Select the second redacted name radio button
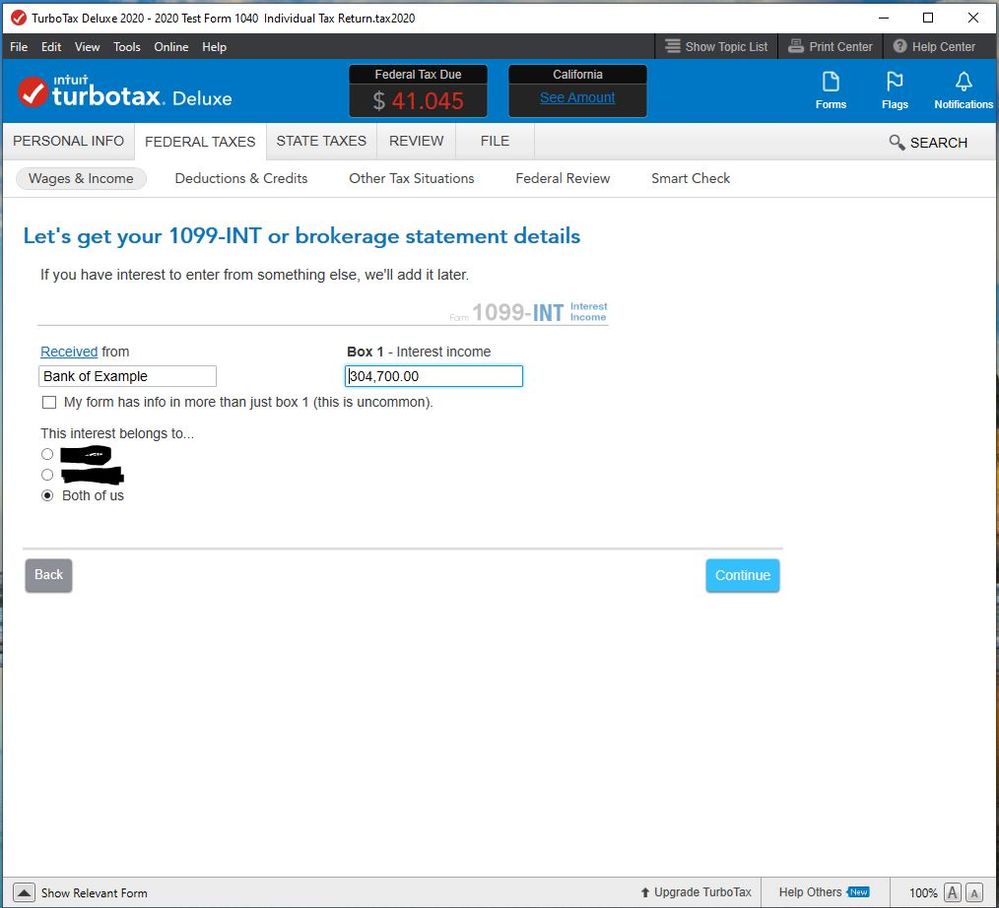 coord(47,475)
